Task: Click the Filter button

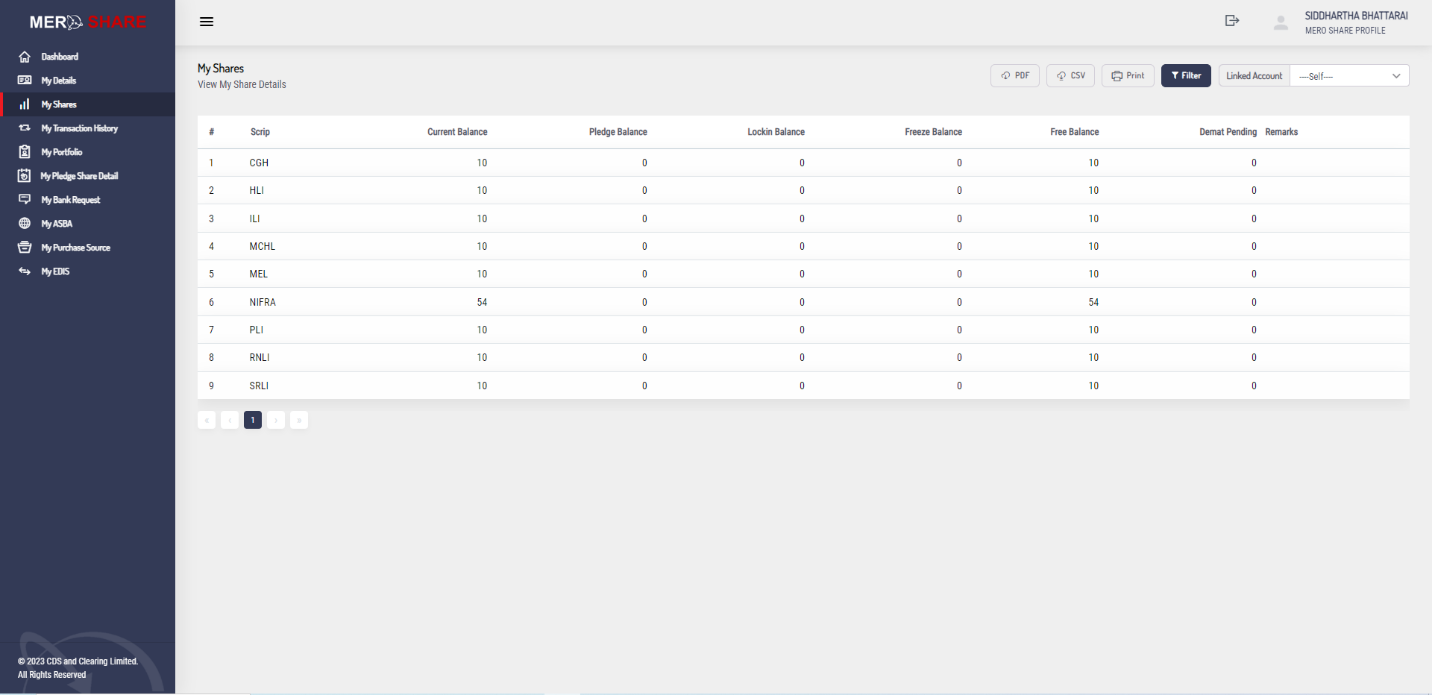Action: (1186, 76)
